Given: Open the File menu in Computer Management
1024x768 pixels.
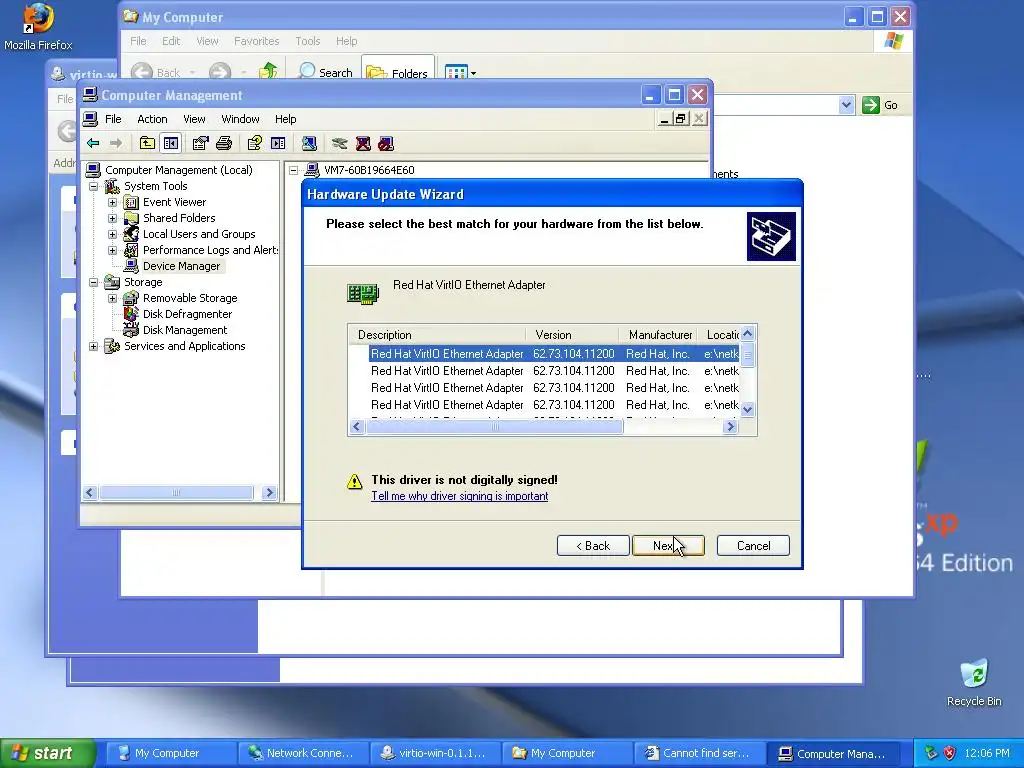Looking at the screenshot, I should point(113,119).
